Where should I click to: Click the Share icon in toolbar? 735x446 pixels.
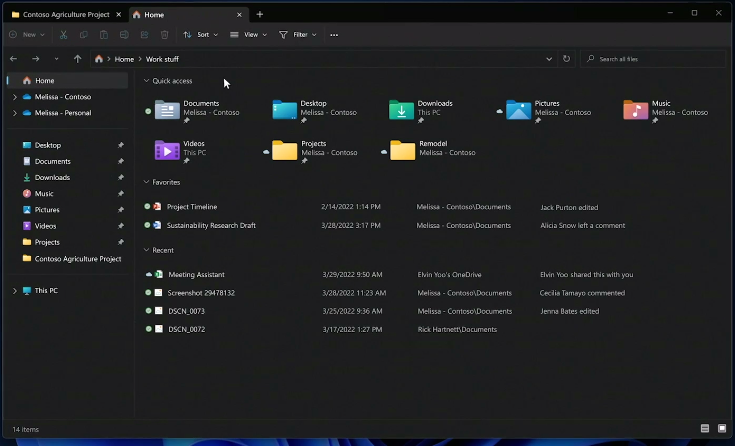[x=144, y=35]
